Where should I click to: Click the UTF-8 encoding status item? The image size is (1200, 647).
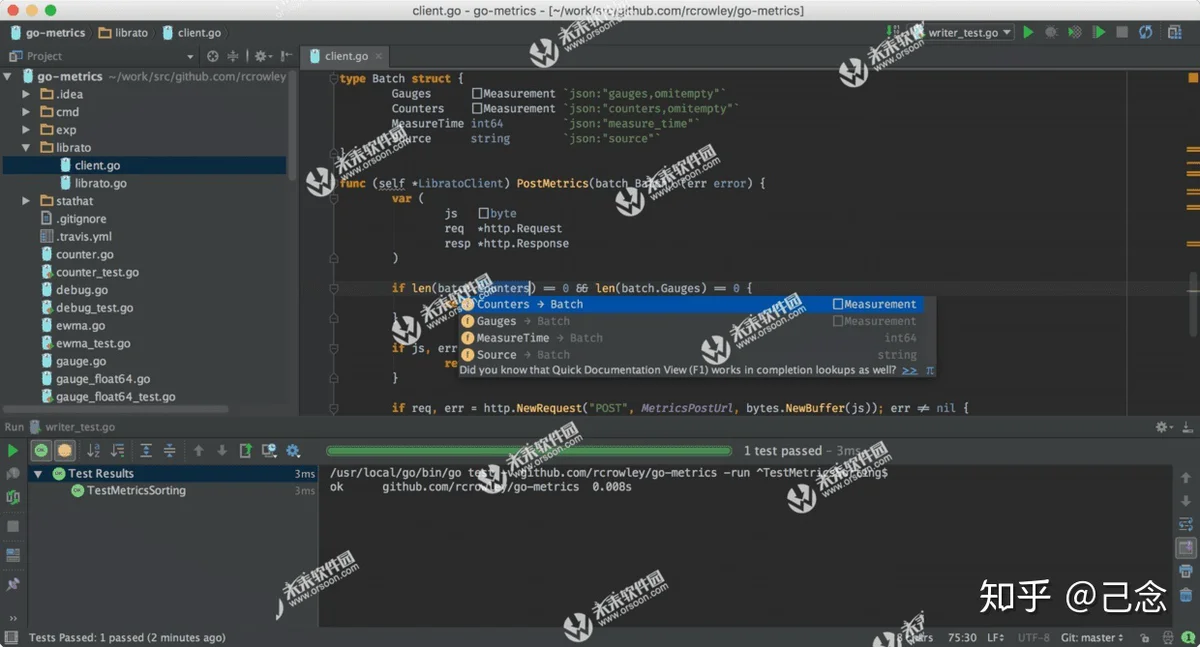pos(1034,637)
